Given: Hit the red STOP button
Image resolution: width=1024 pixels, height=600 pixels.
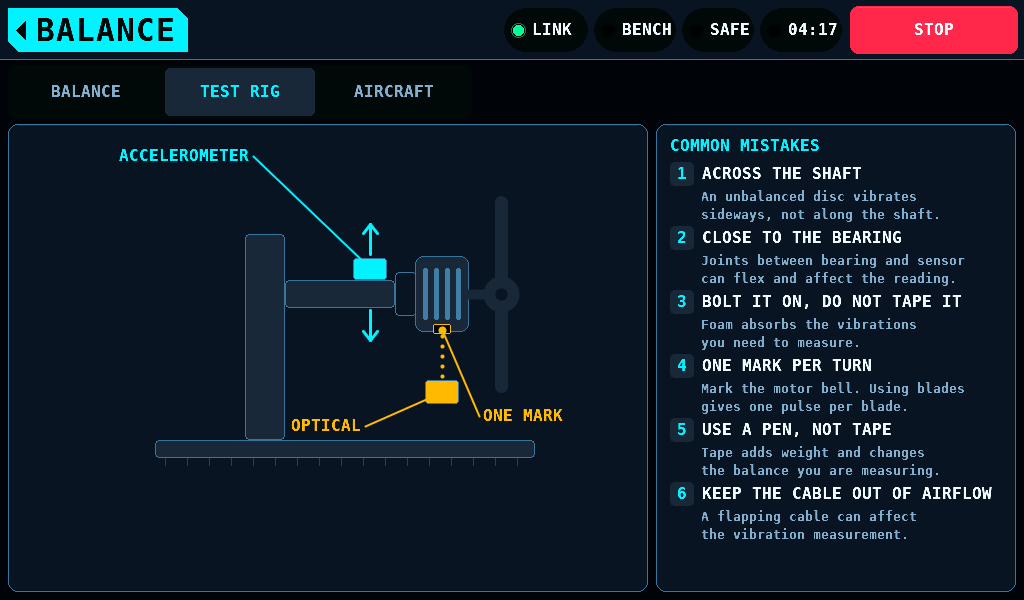Looking at the screenshot, I should point(933,30).
